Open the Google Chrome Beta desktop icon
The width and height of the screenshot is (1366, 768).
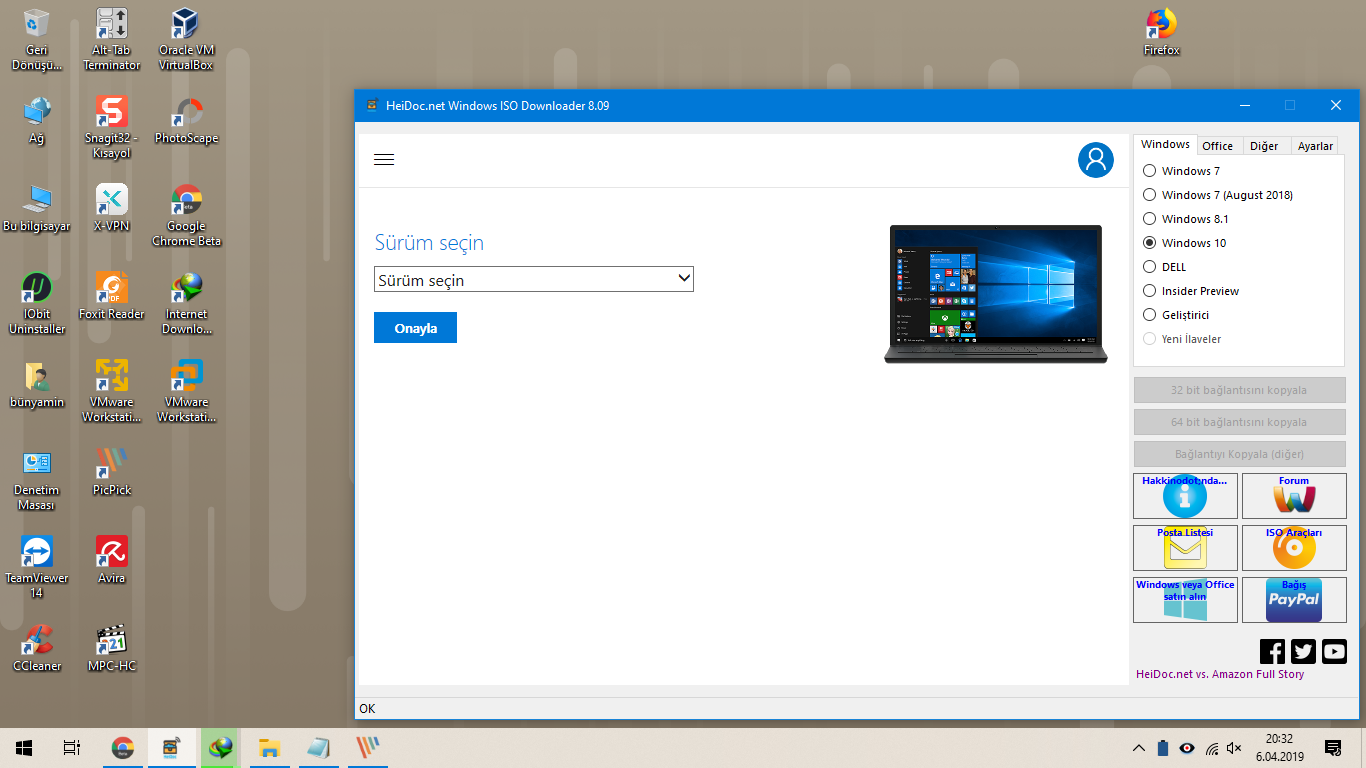186,215
